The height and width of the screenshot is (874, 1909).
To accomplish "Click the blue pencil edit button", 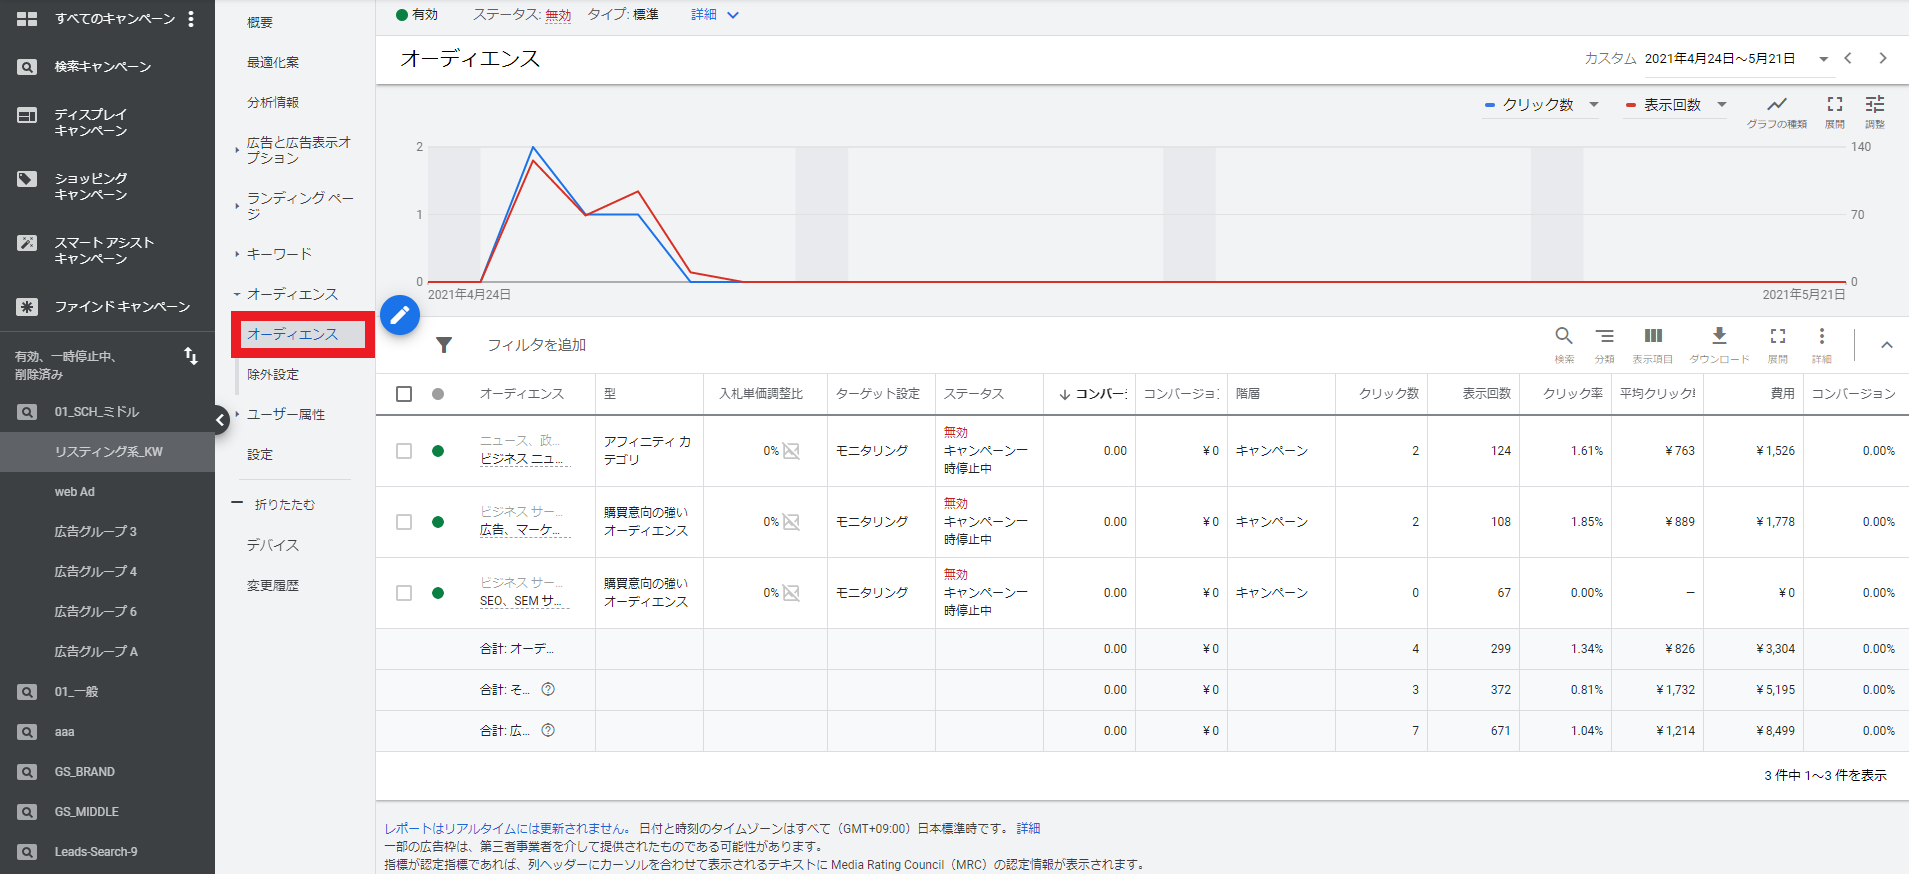I will pos(400,316).
